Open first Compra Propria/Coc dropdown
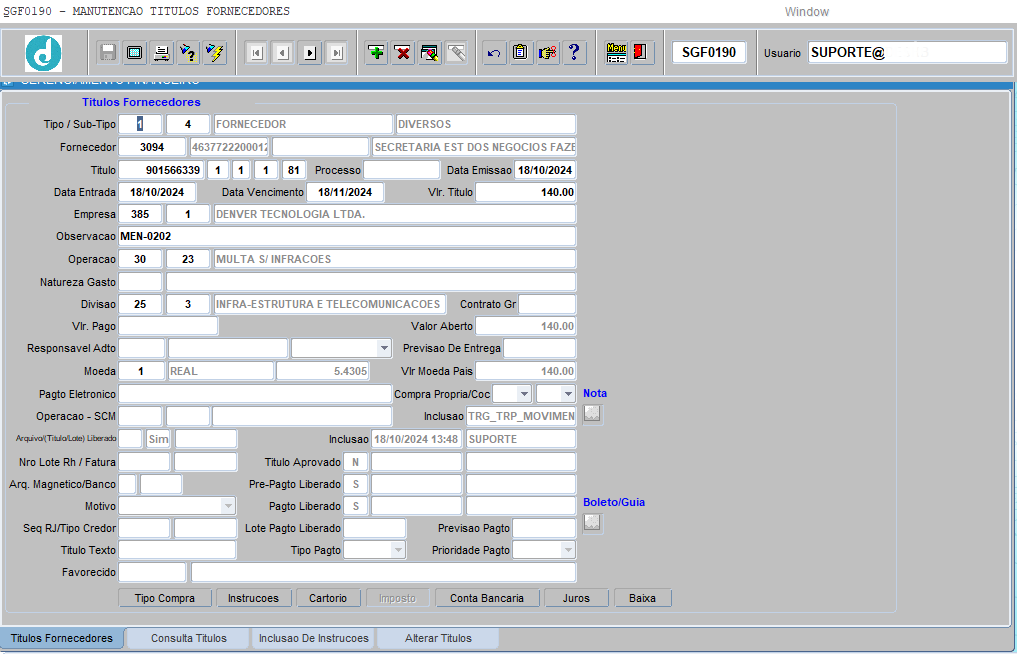 (x=524, y=394)
